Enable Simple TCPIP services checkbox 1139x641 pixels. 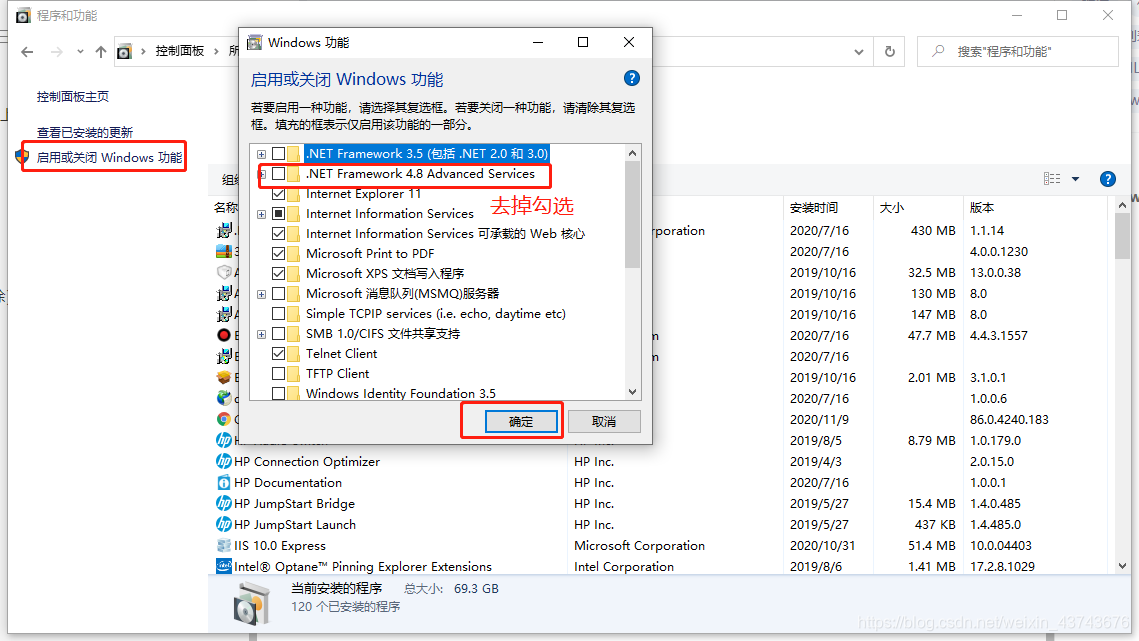278,314
